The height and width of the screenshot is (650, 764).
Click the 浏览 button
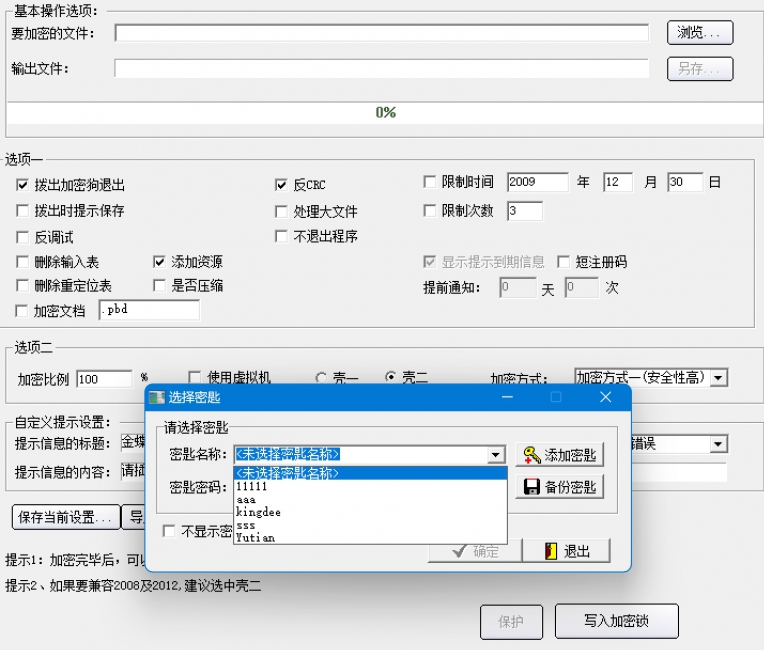699,33
